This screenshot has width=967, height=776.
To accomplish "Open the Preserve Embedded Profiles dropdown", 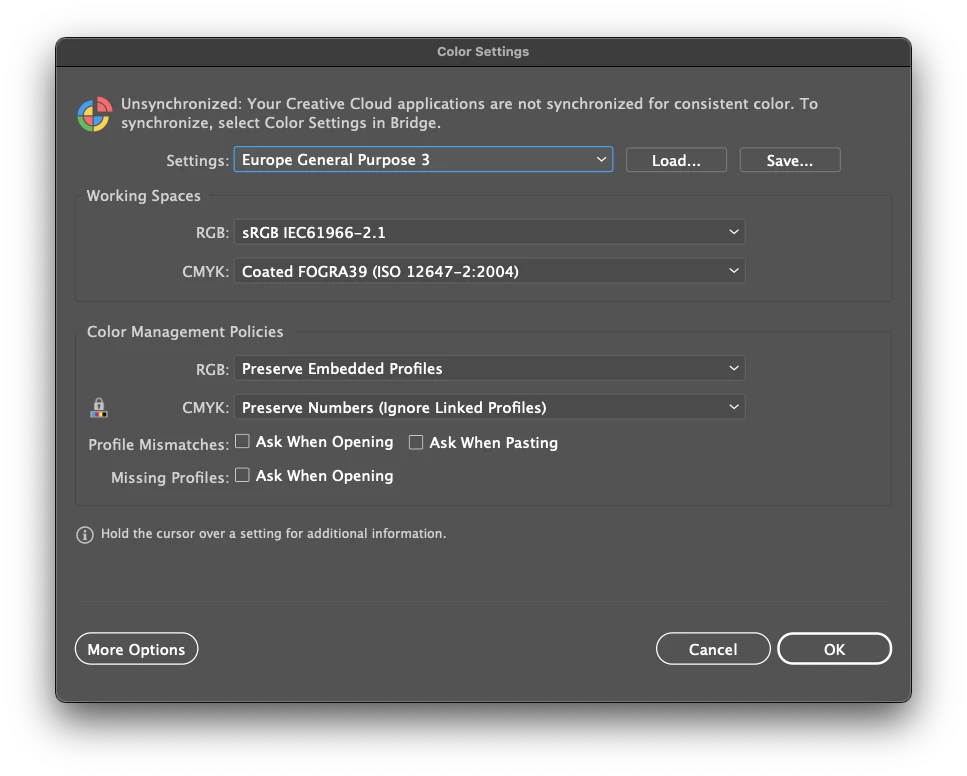I will pyautogui.click(x=490, y=369).
